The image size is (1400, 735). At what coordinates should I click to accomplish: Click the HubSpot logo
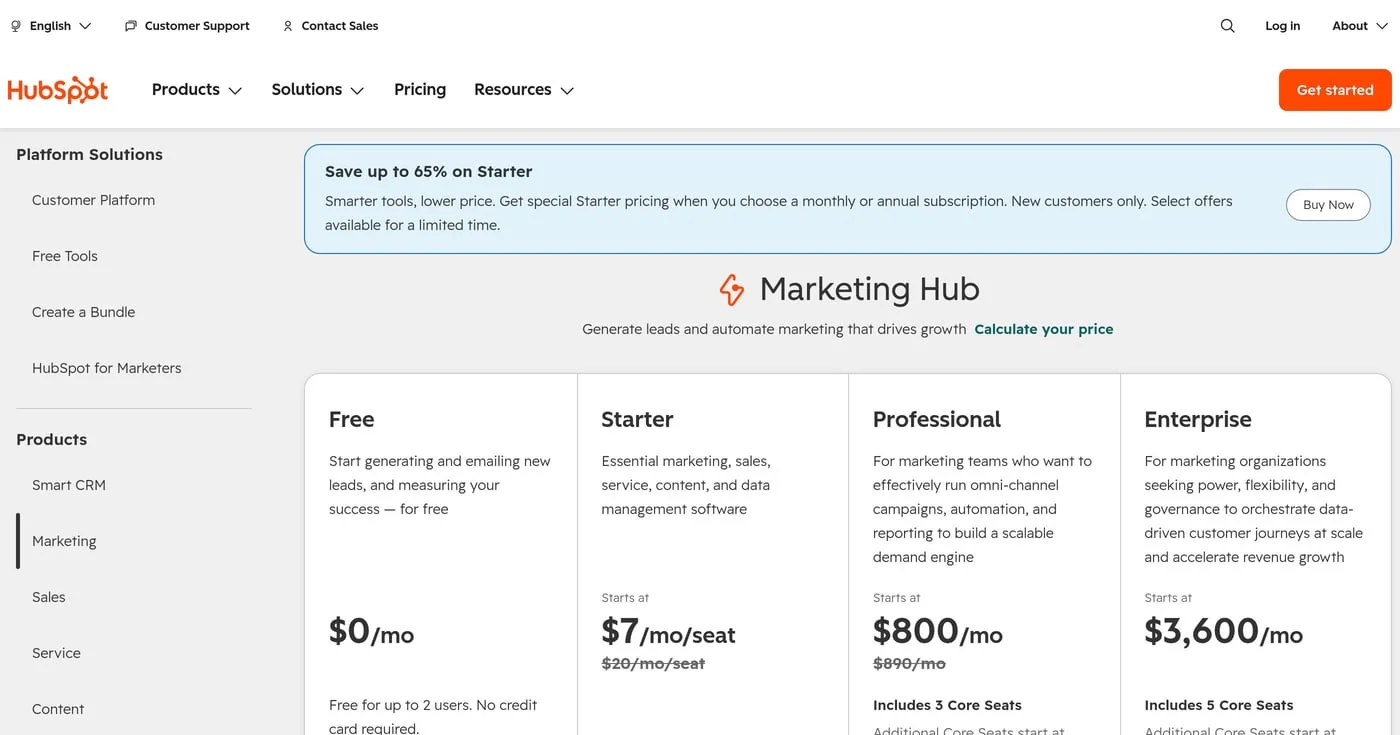(x=58, y=90)
